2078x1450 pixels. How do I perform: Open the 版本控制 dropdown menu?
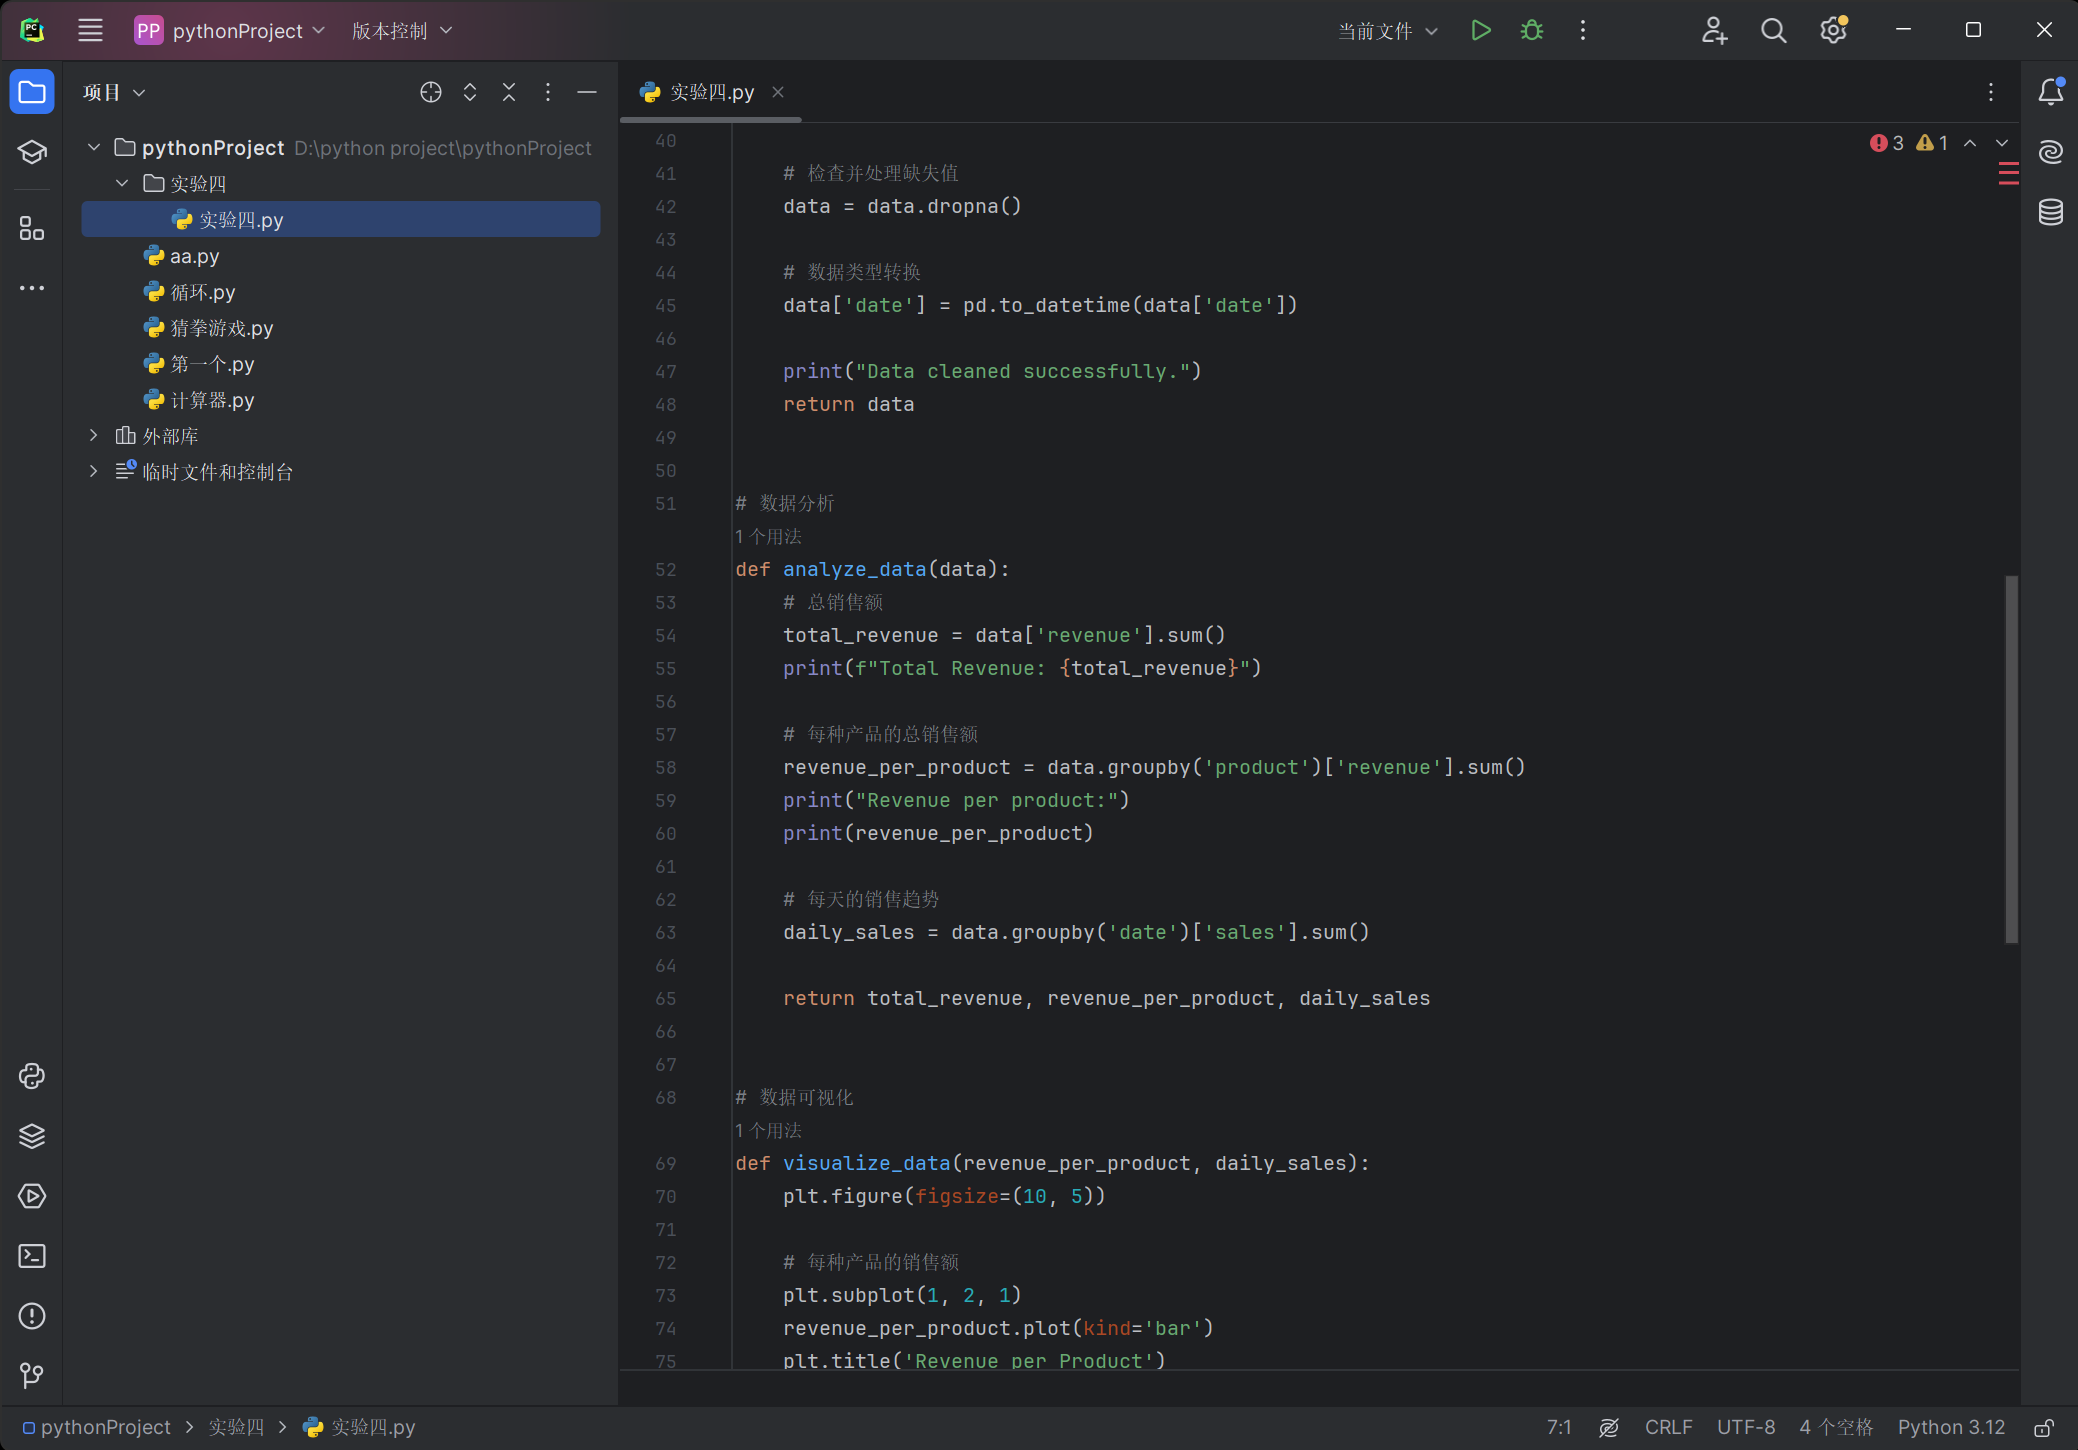pos(402,30)
